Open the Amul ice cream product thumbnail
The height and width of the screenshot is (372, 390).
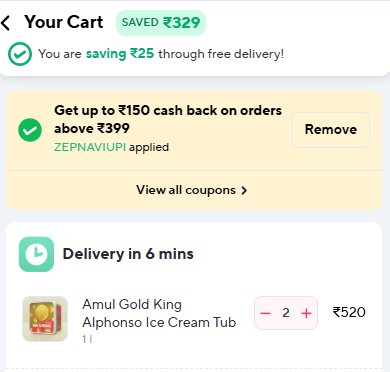tap(45, 319)
